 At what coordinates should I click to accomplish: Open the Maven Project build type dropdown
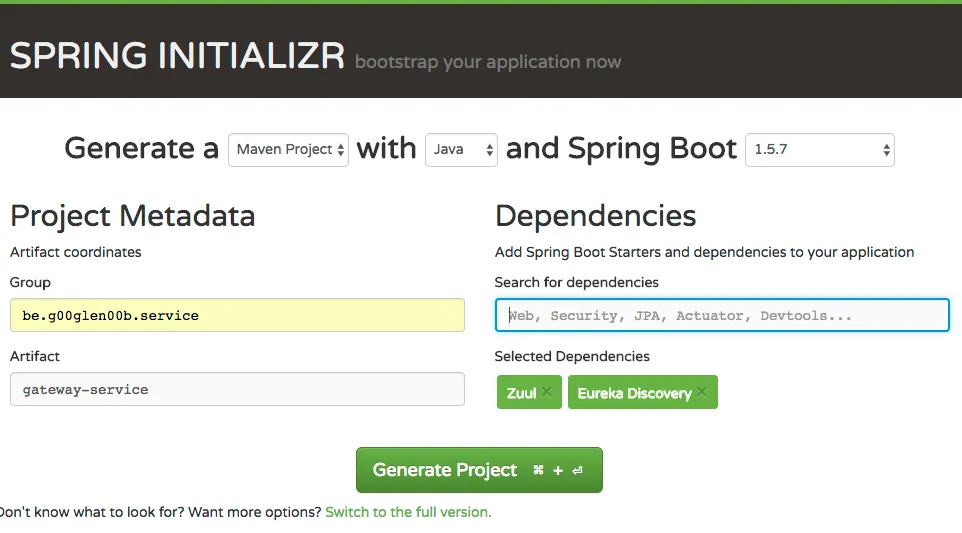pyautogui.click(x=288, y=150)
